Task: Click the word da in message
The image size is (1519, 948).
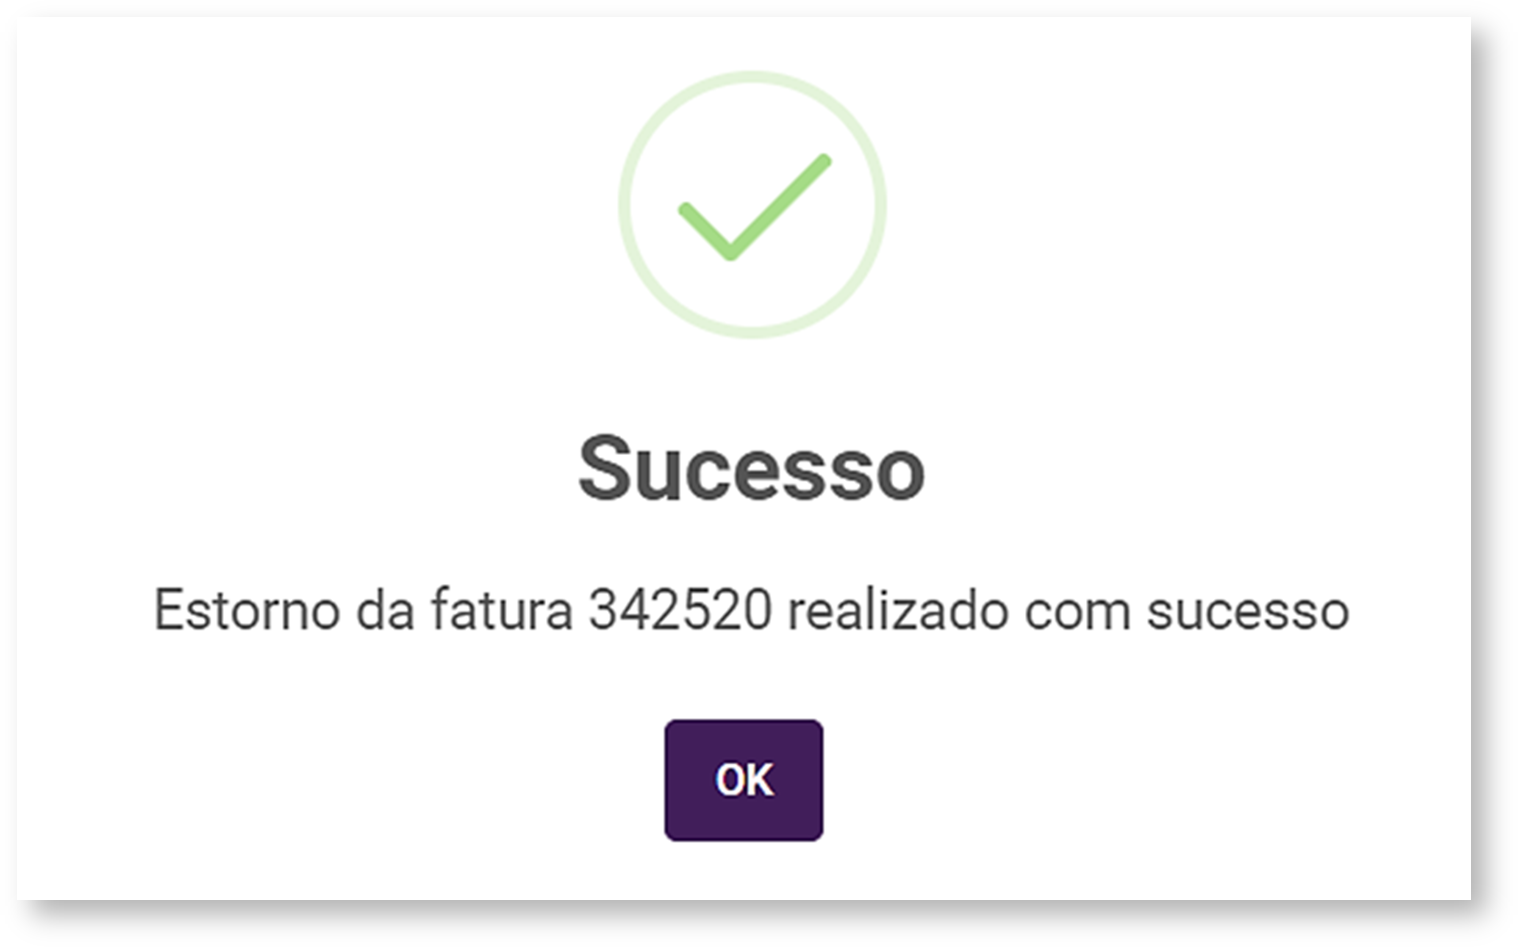Action: pos(385,610)
